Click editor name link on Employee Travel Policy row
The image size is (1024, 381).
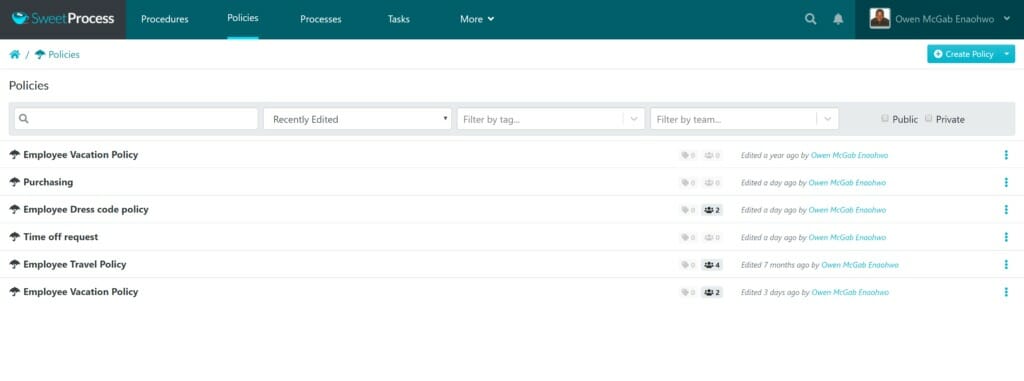click(859, 265)
